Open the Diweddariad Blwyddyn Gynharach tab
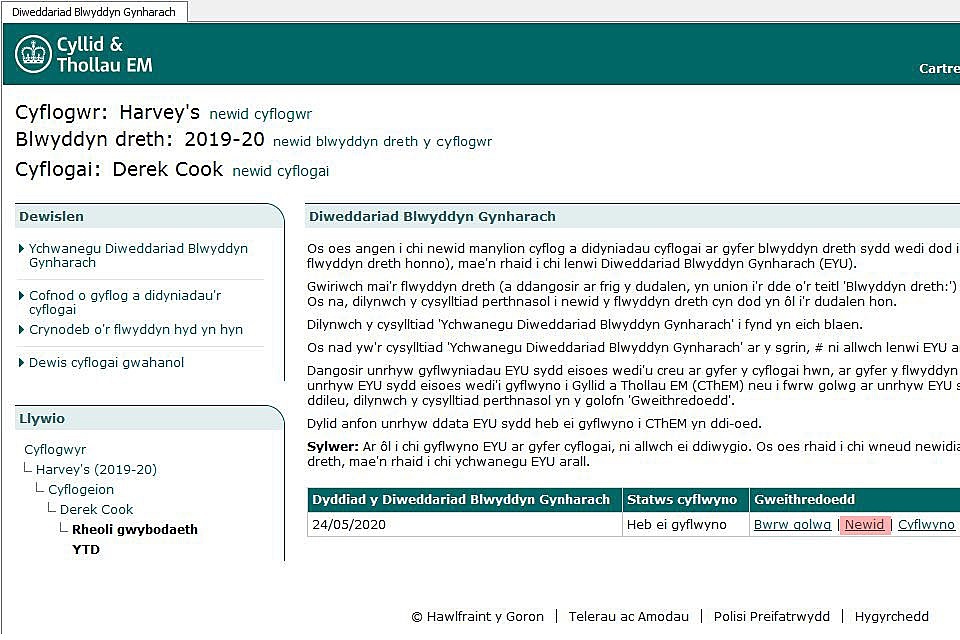 click(94, 12)
